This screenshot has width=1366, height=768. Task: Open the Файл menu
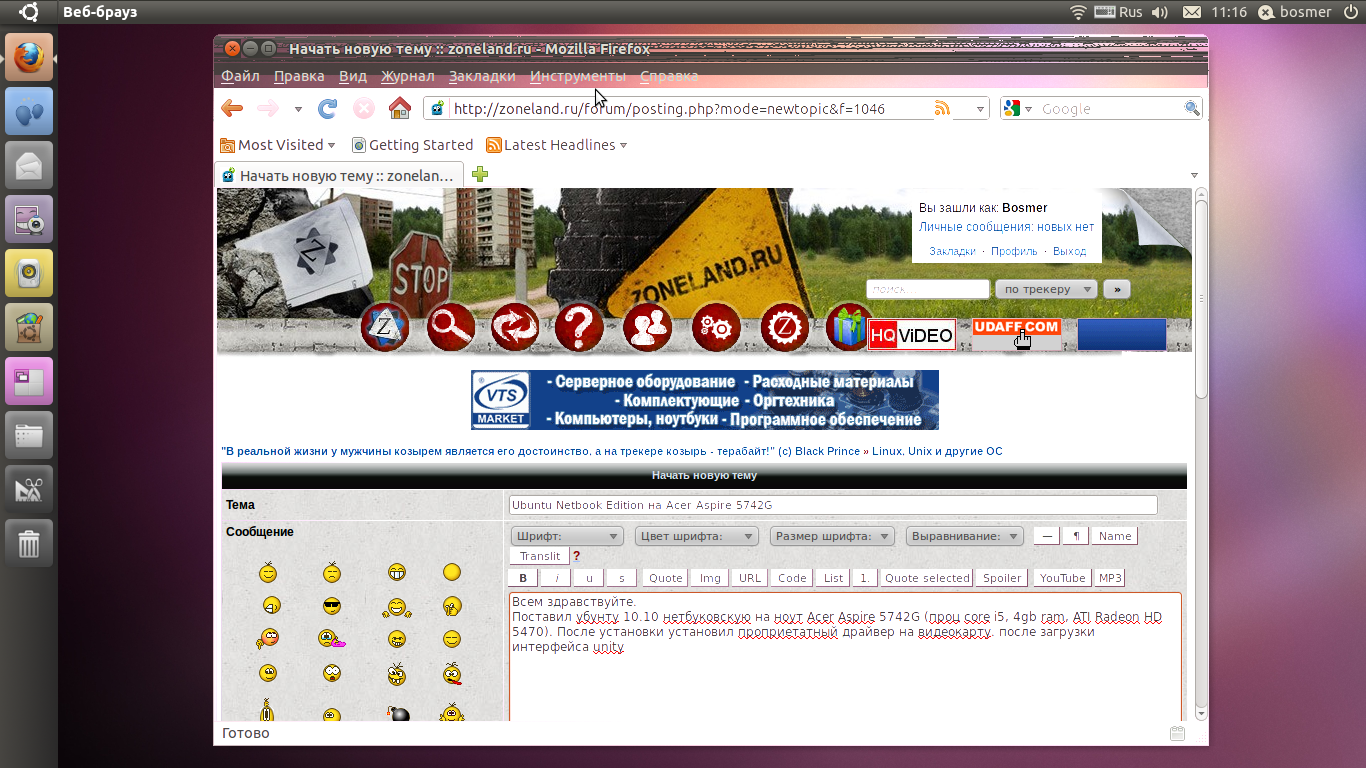click(240, 76)
